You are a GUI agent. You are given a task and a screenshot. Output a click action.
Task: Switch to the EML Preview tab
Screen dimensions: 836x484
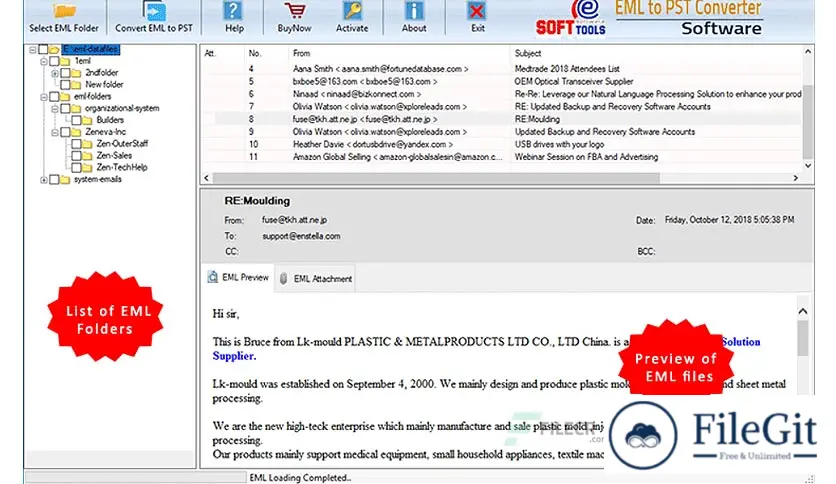(238, 277)
